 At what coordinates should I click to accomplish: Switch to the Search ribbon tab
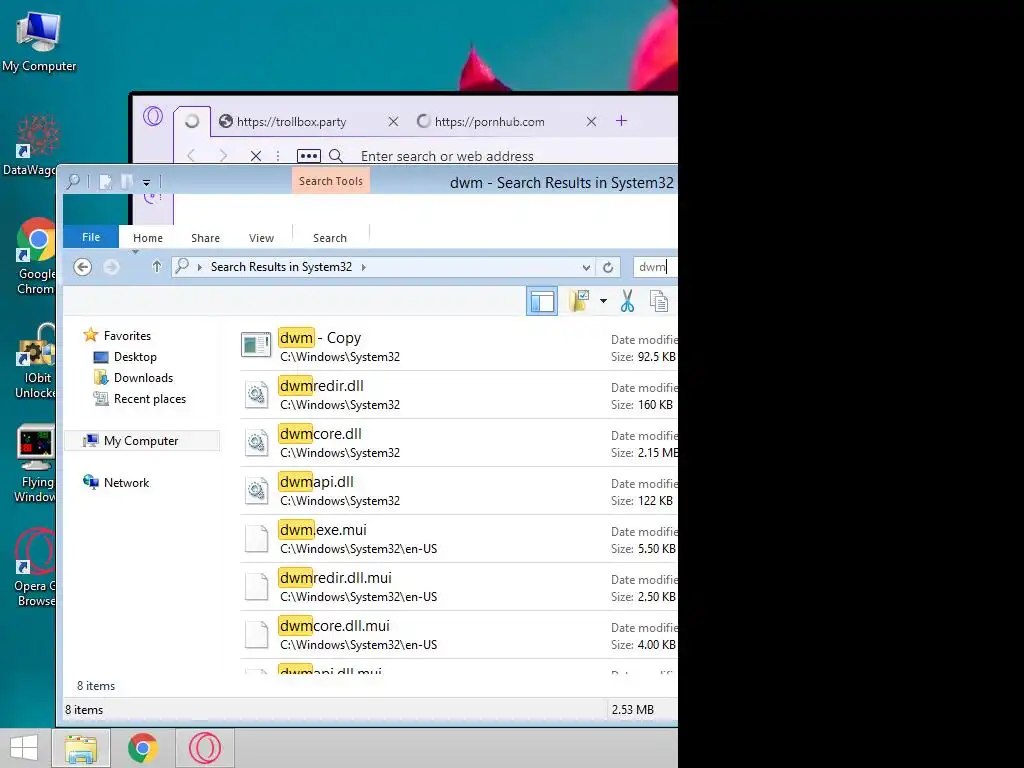[x=330, y=238]
